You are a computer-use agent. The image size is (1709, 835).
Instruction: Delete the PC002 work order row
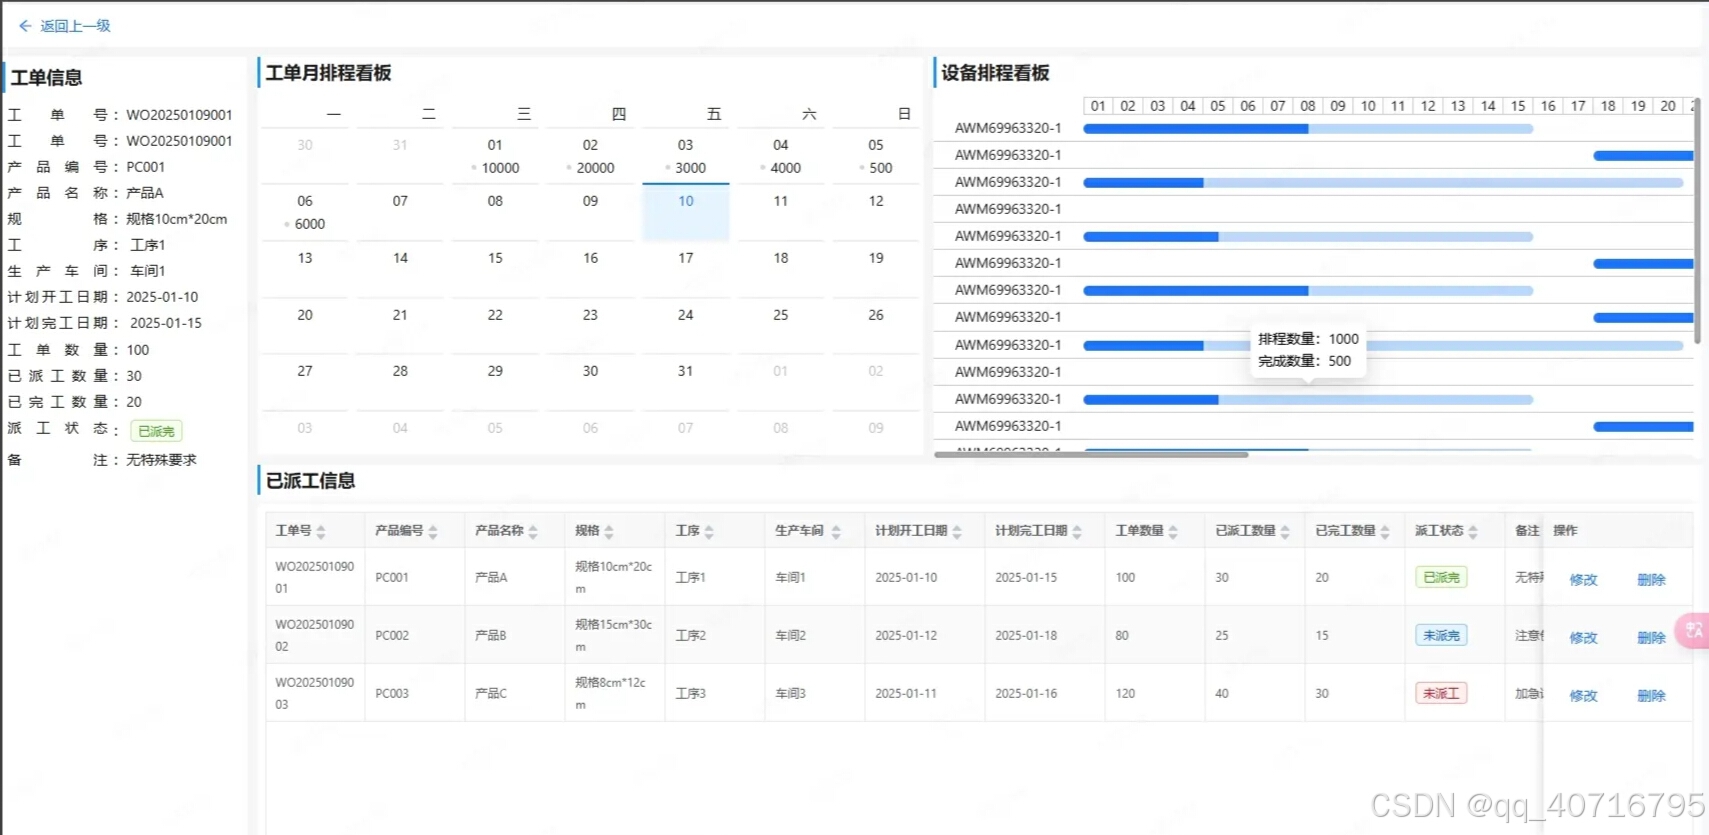coord(1651,638)
